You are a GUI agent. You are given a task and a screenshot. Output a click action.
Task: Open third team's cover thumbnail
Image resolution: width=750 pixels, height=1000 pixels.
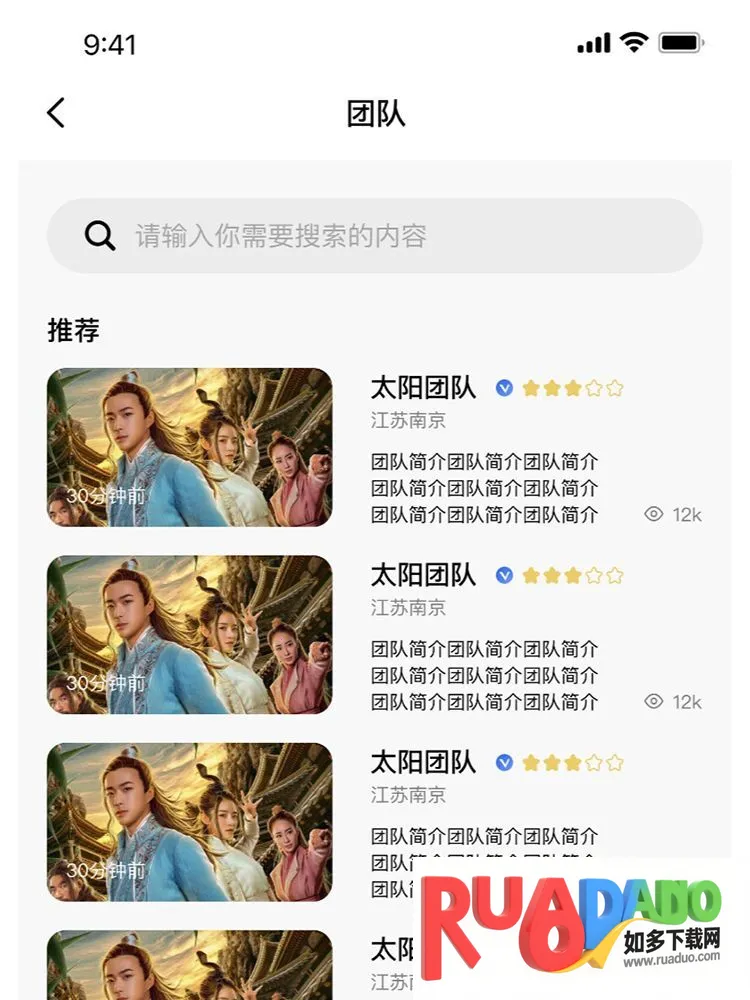click(190, 822)
